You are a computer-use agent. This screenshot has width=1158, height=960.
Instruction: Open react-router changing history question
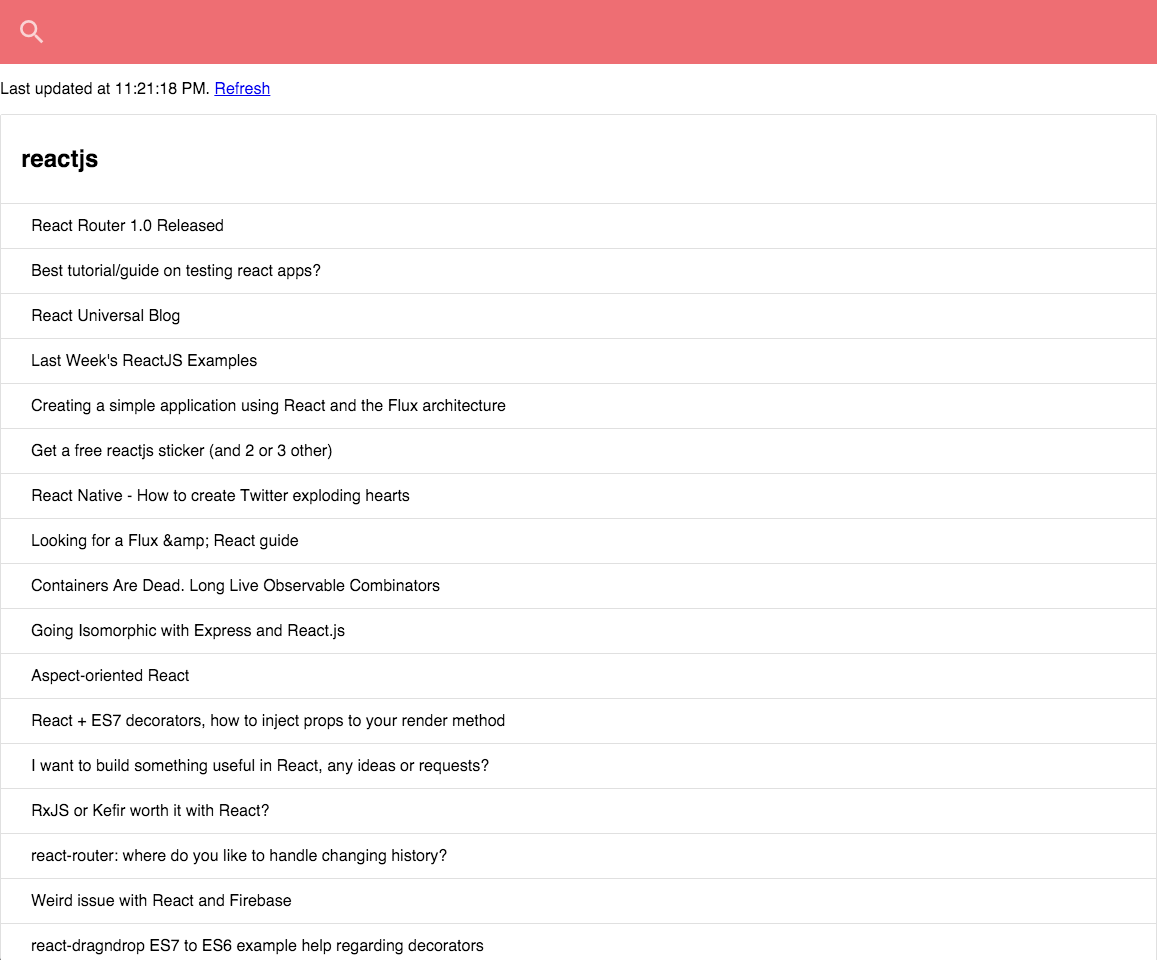[x=578, y=857]
